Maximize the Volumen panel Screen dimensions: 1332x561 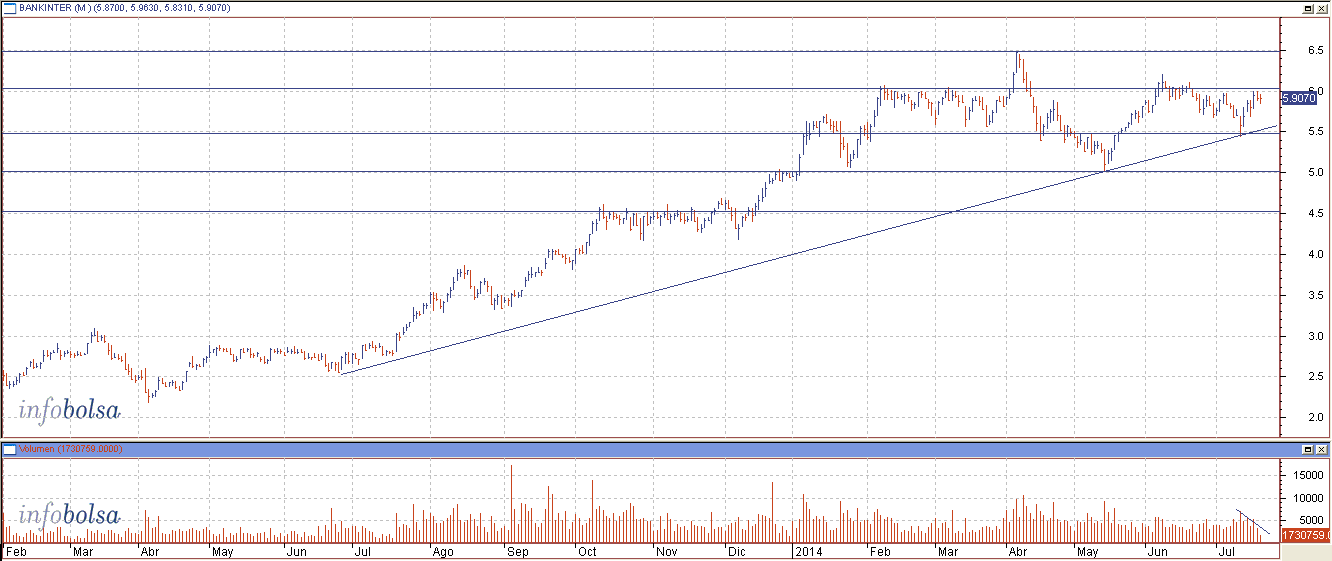pyautogui.click(x=1307, y=449)
